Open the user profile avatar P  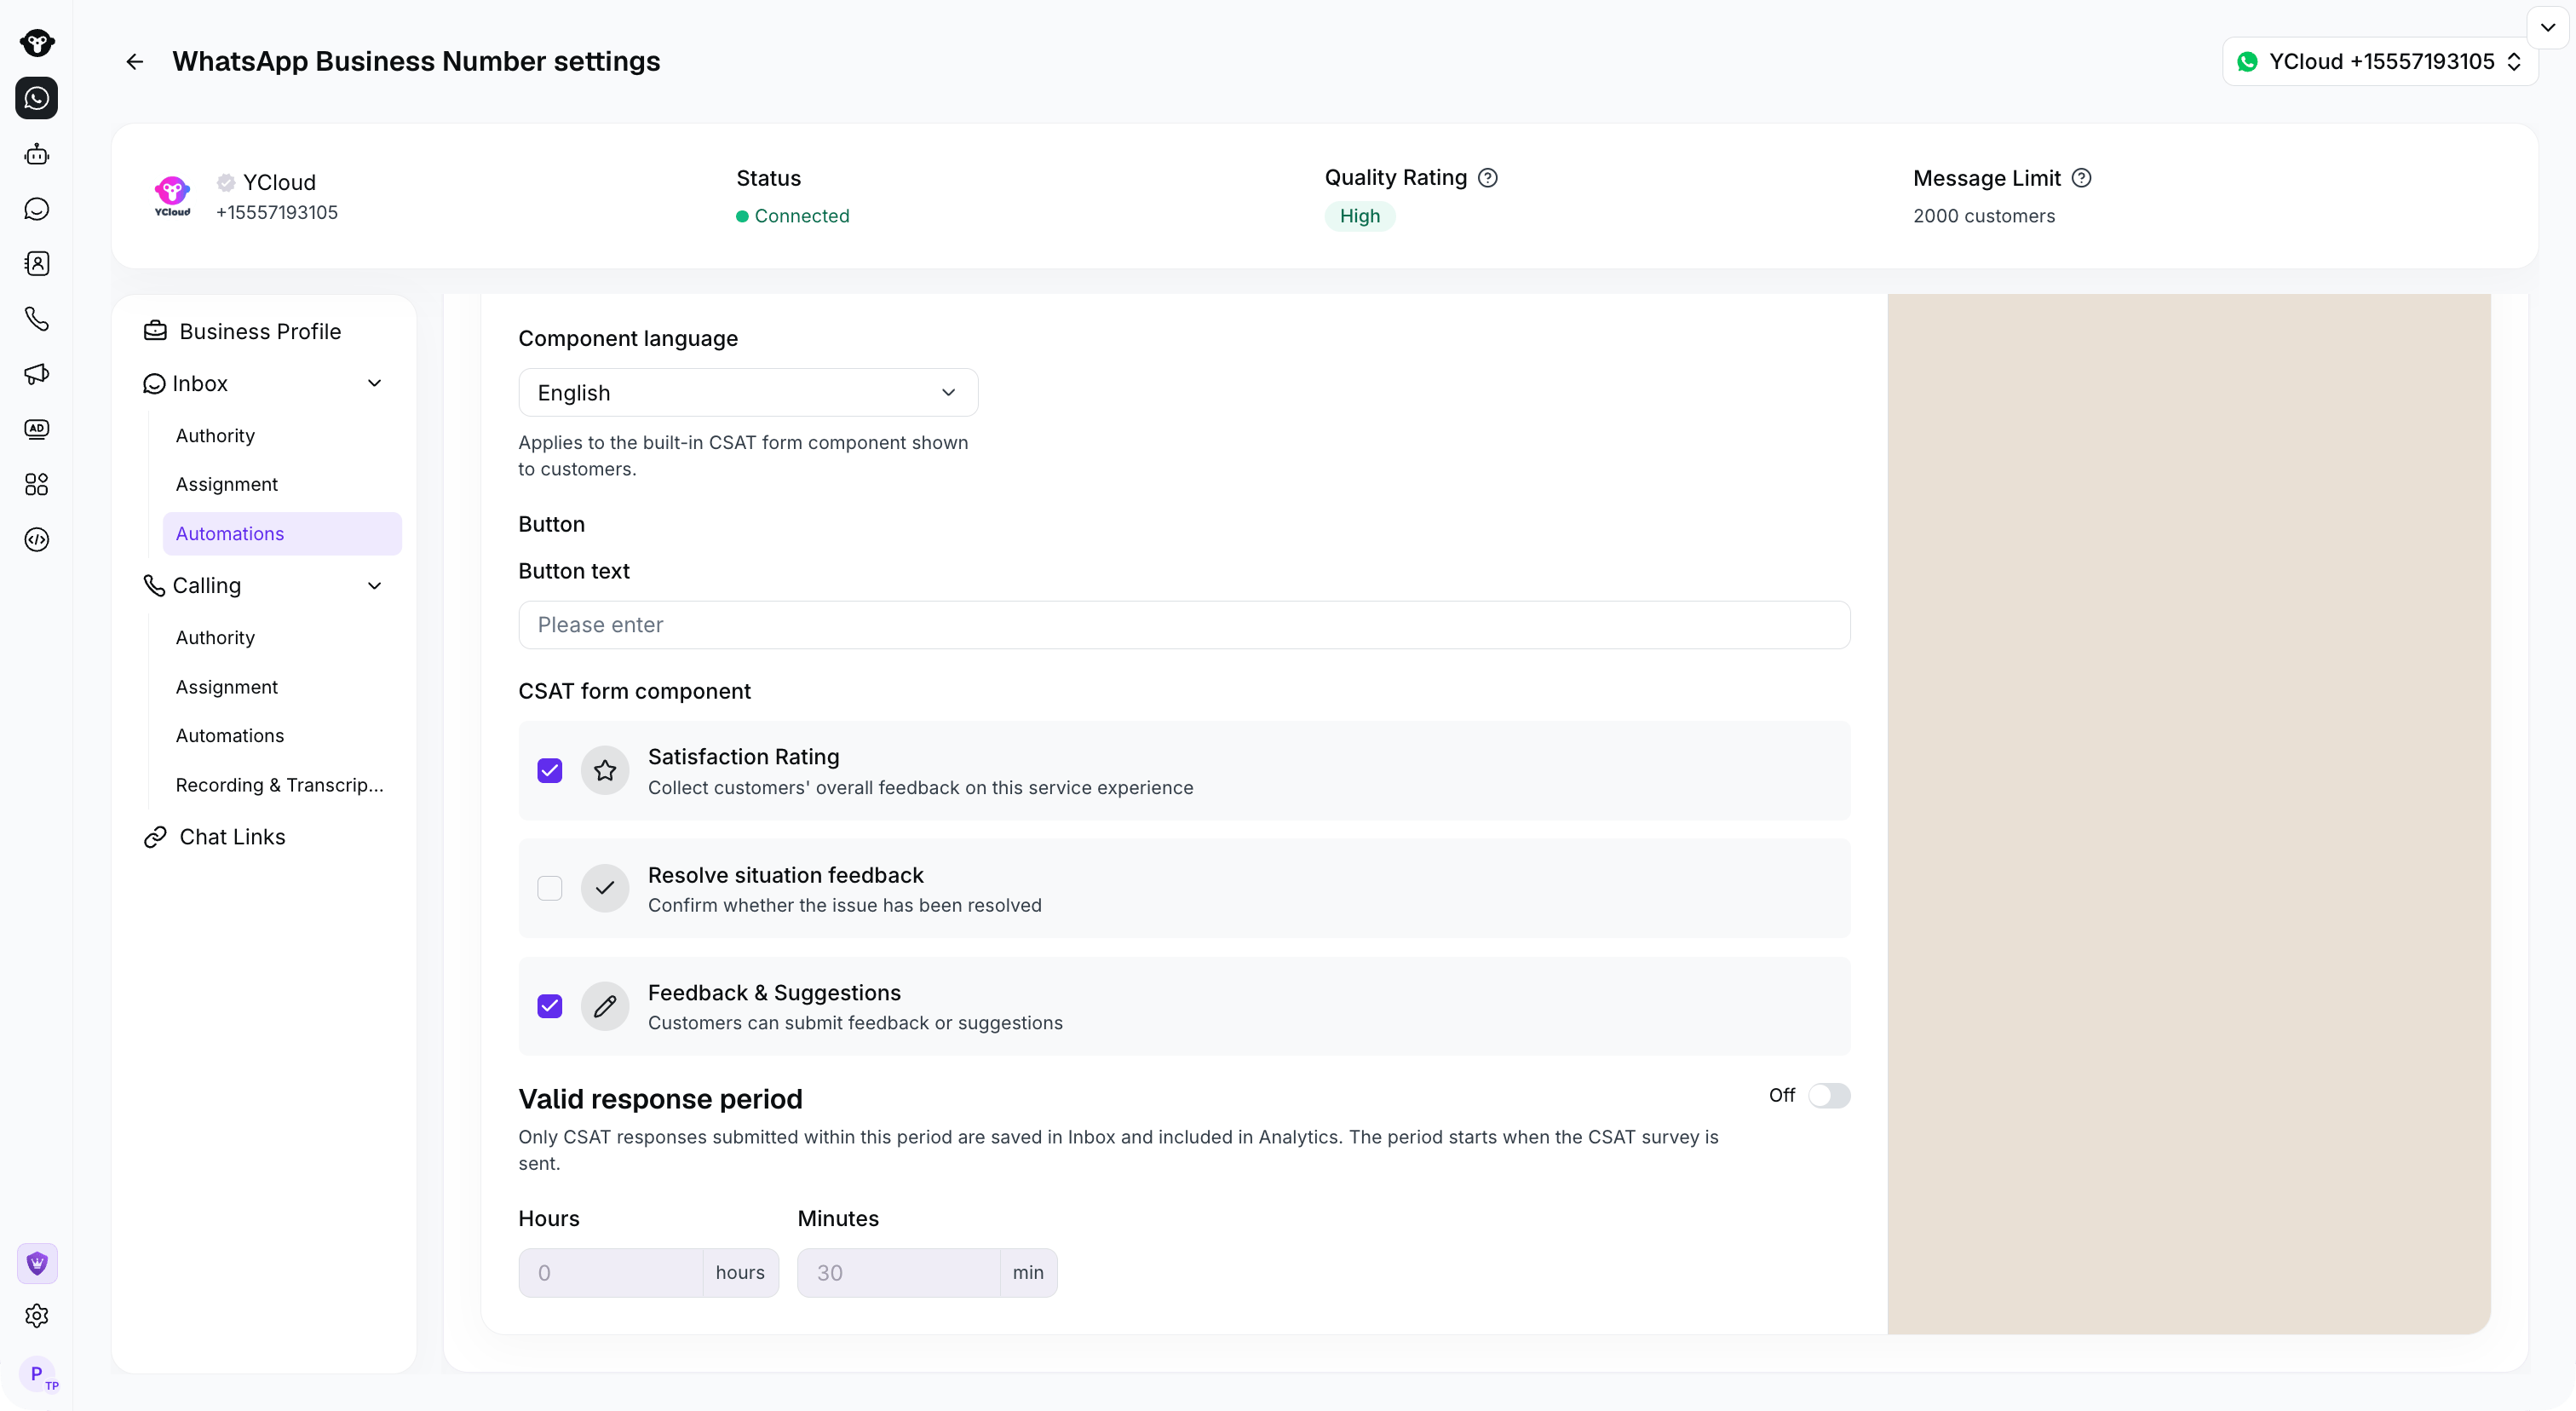pyautogui.click(x=38, y=1374)
